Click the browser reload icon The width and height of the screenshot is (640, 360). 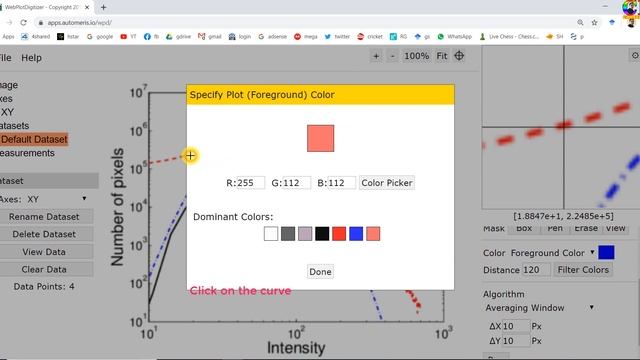23,23
